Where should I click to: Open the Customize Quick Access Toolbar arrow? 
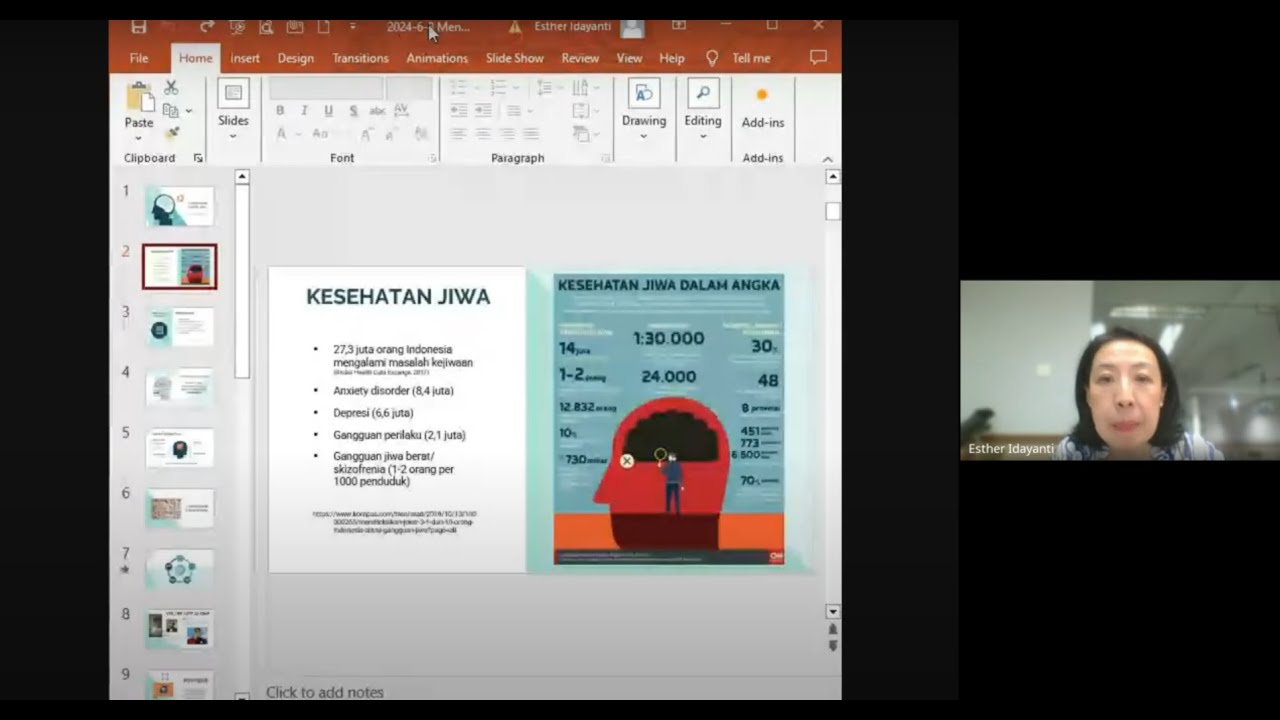353,26
